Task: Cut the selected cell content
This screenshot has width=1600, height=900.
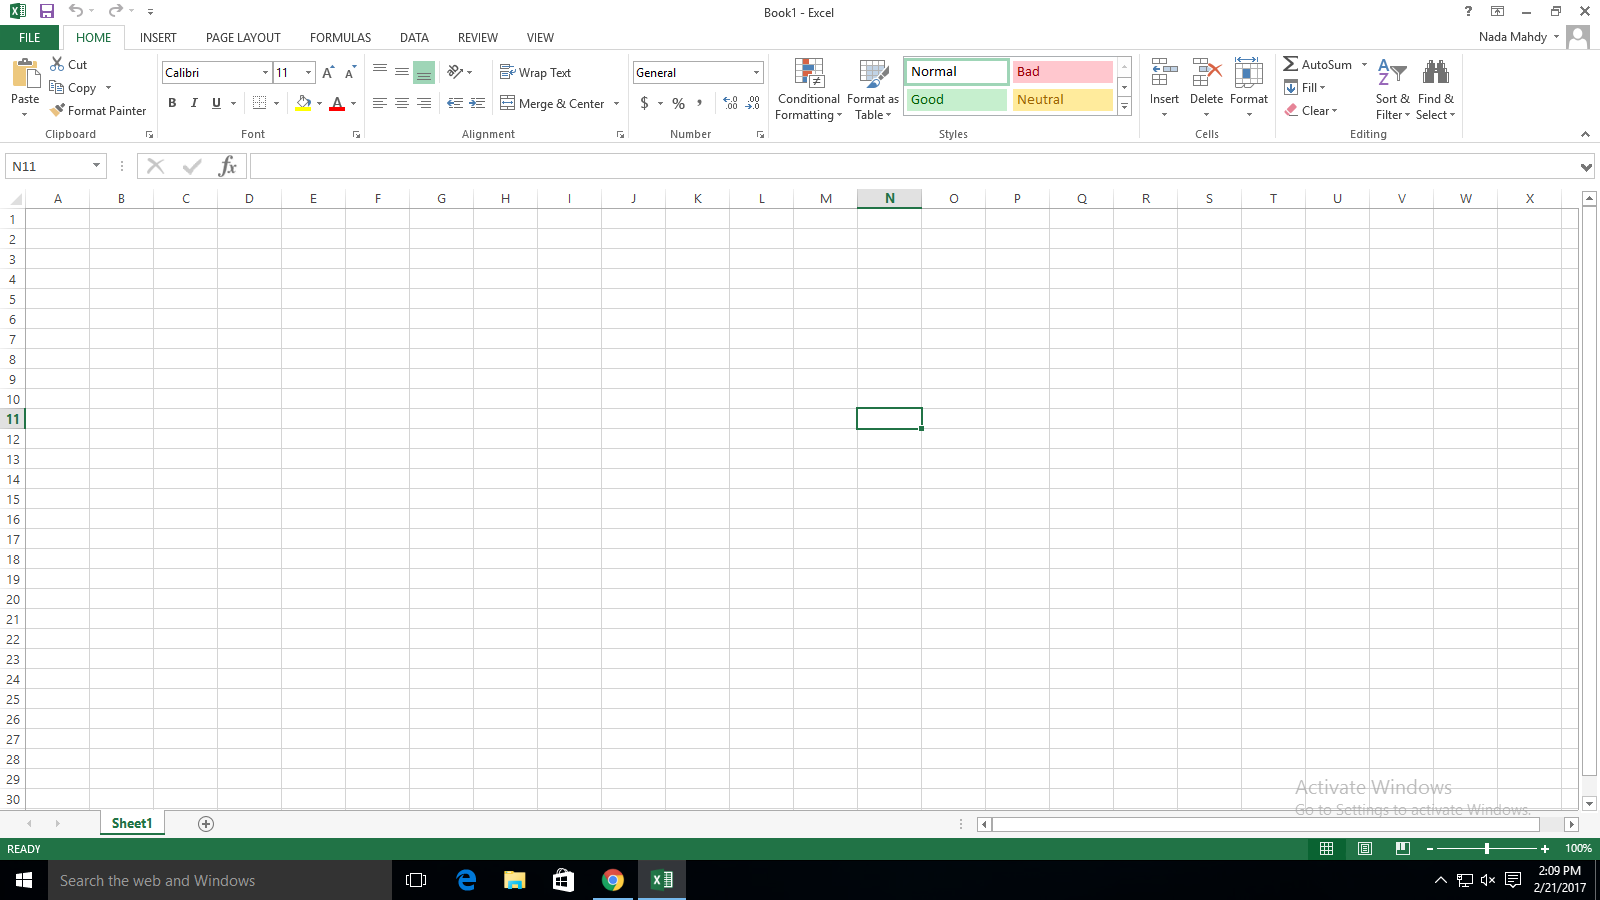Action: 68,64
